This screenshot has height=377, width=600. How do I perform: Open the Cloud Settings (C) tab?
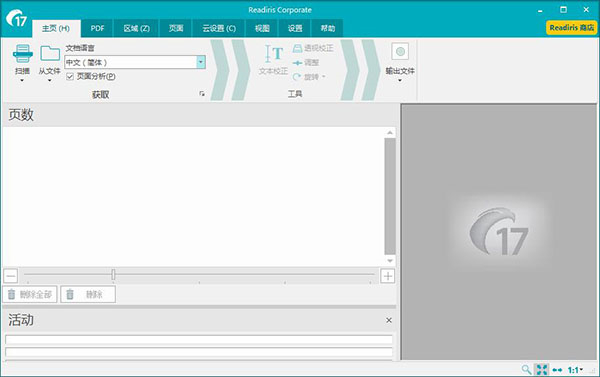pyautogui.click(x=219, y=28)
